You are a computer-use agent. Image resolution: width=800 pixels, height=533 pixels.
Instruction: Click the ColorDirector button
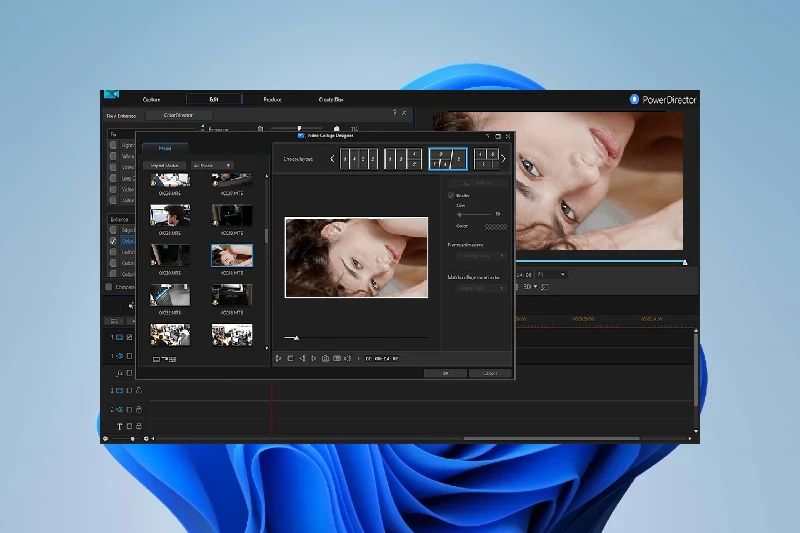point(179,115)
